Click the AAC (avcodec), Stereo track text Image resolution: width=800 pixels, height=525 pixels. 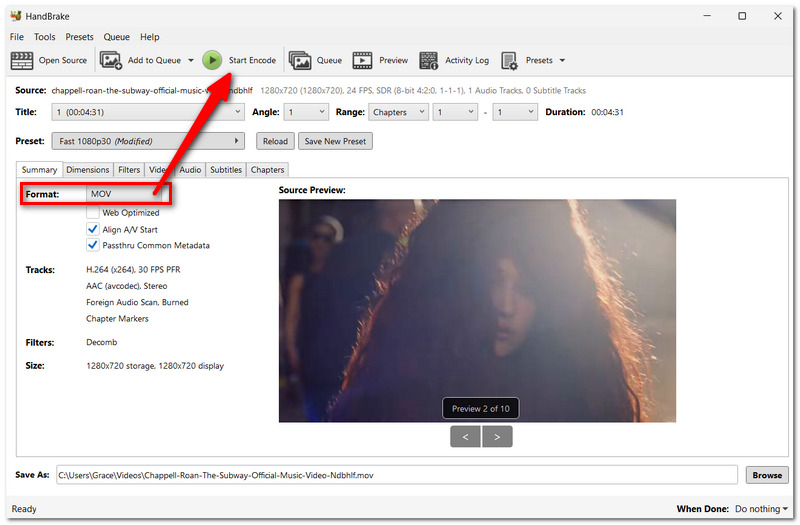coord(127,286)
